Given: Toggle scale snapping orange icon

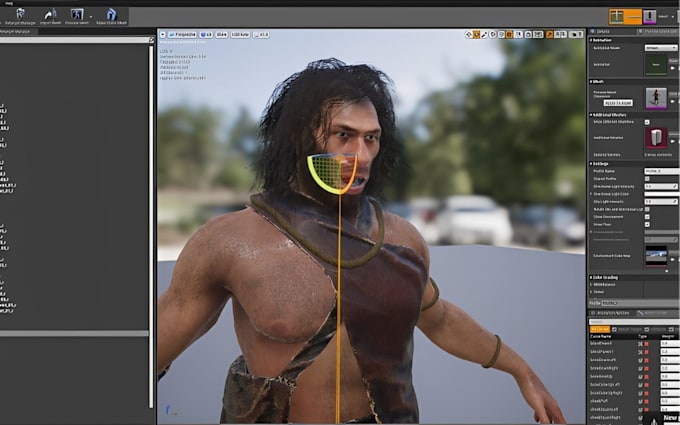Looking at the screenshot, I should (x=549, y=34).
